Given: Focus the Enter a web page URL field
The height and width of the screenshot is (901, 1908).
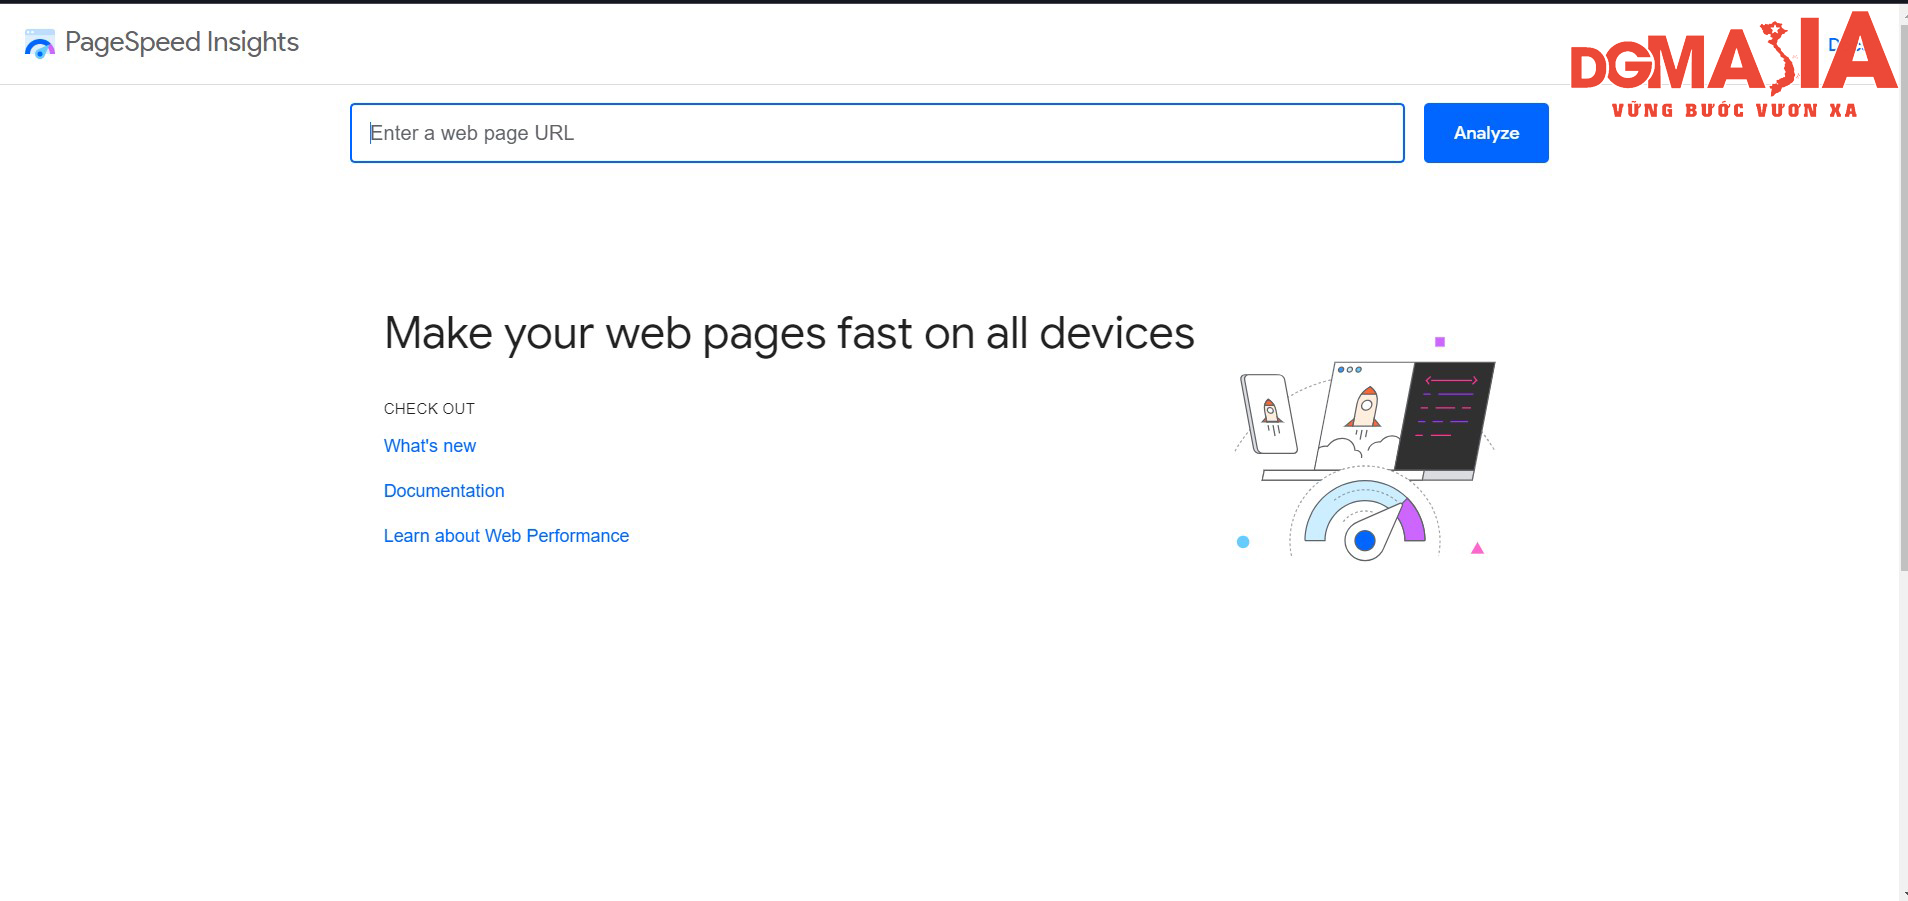Looking at the screenshot, I should pyautogui.click(x=877, y=133).
